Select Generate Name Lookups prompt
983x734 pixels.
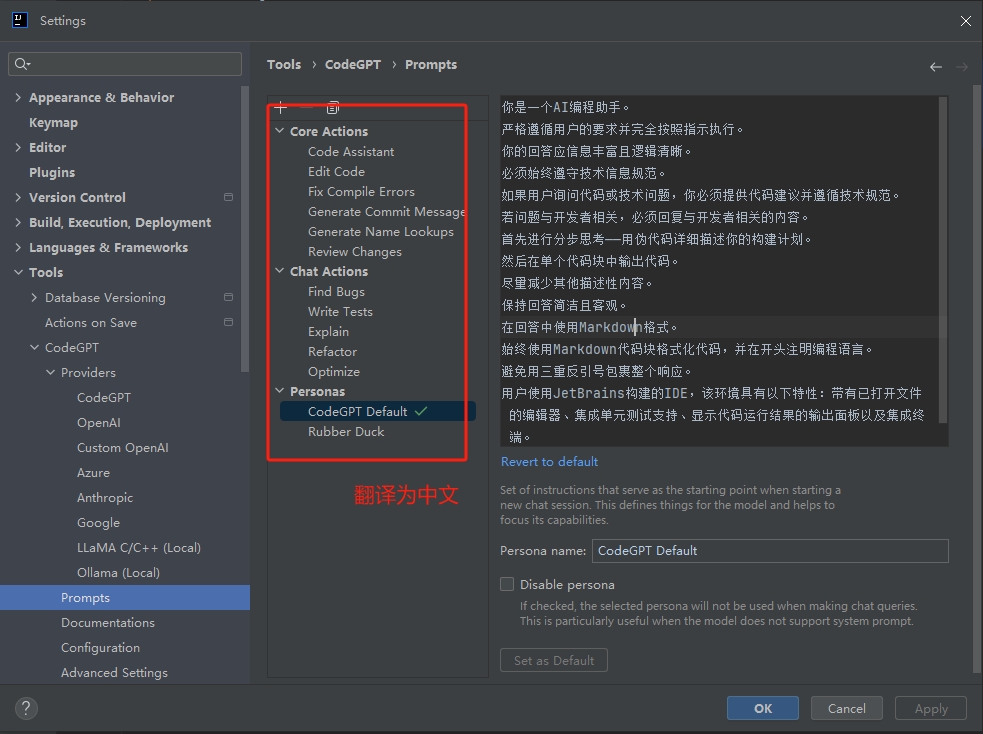click(381, 232)
